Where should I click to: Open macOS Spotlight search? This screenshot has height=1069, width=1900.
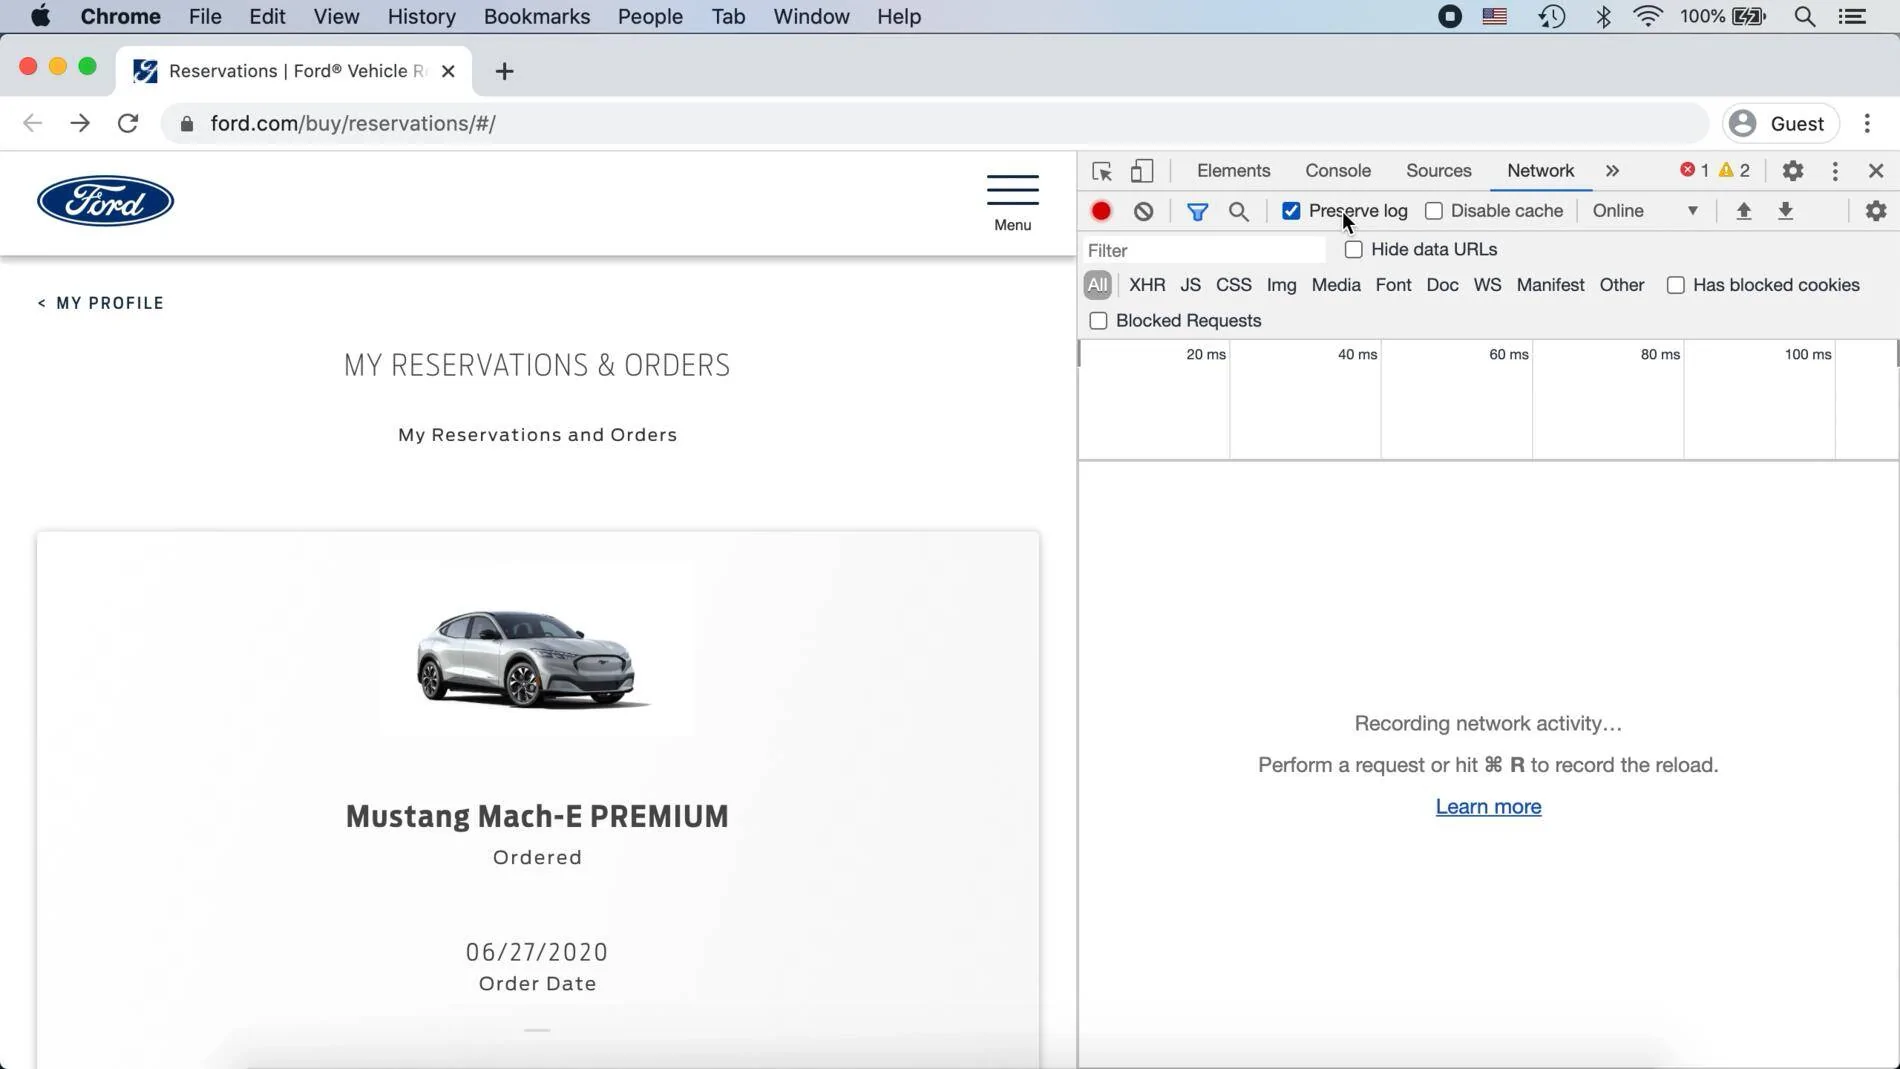(1805, 17)
